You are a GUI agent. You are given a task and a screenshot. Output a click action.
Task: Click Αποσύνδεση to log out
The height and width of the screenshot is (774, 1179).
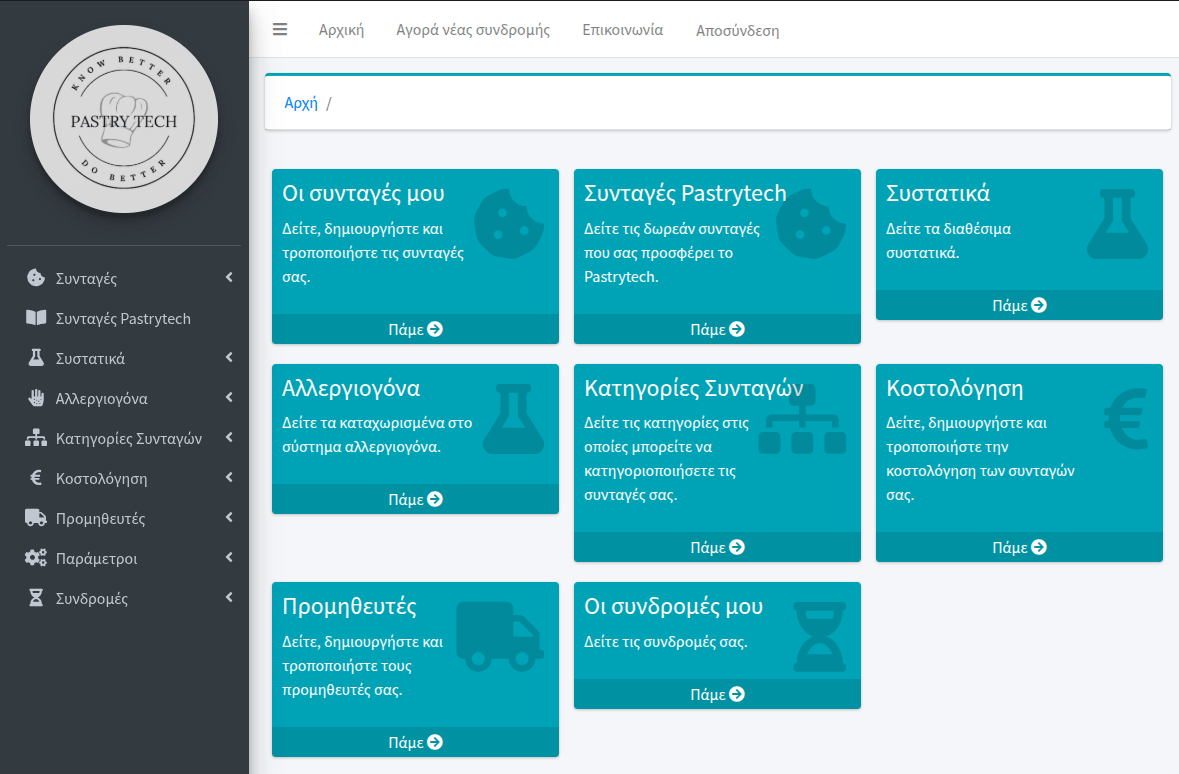click(738, 31)
